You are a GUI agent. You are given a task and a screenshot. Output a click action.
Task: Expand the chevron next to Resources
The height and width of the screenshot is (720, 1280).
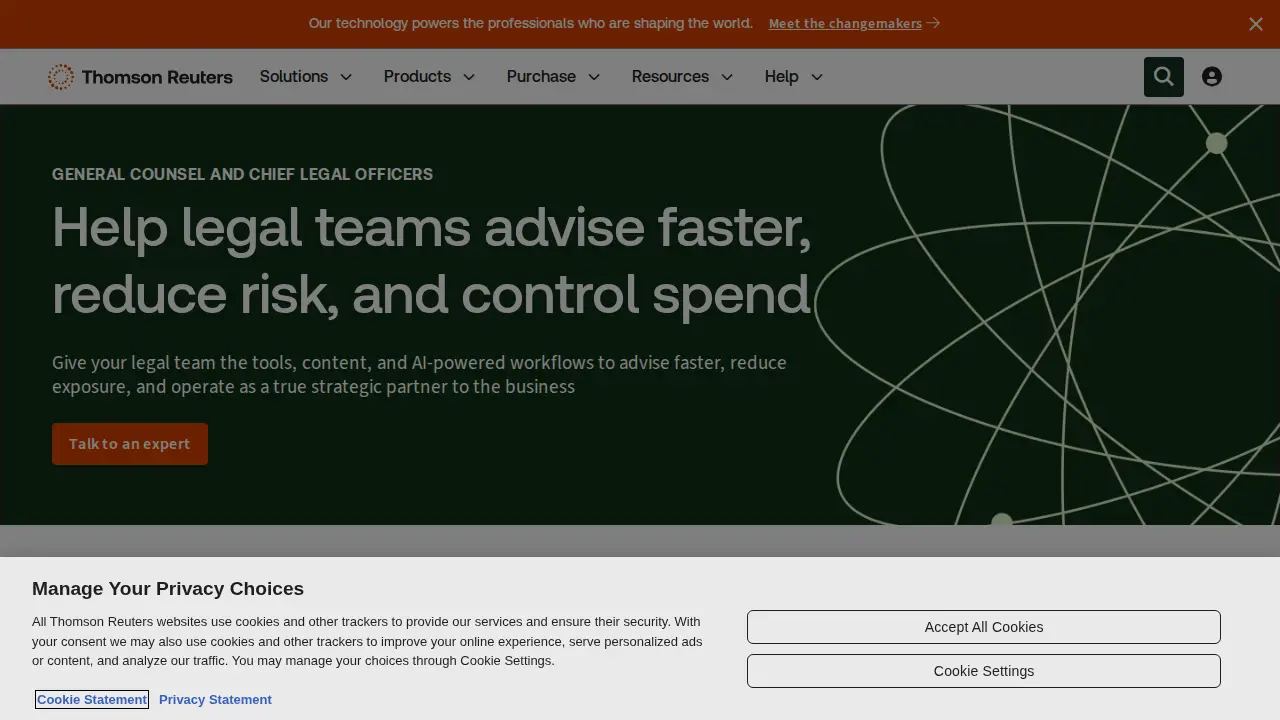coord(727,77)
